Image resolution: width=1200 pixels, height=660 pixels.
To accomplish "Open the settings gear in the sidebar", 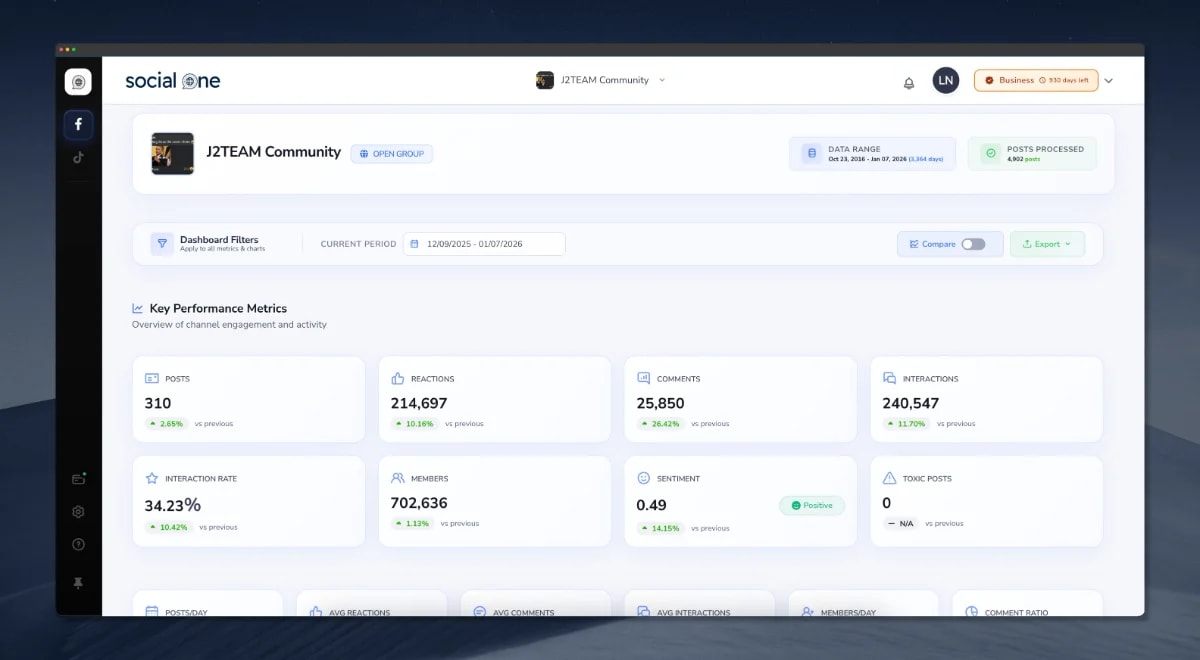I will pyautogui.click(x=78, y=511).
